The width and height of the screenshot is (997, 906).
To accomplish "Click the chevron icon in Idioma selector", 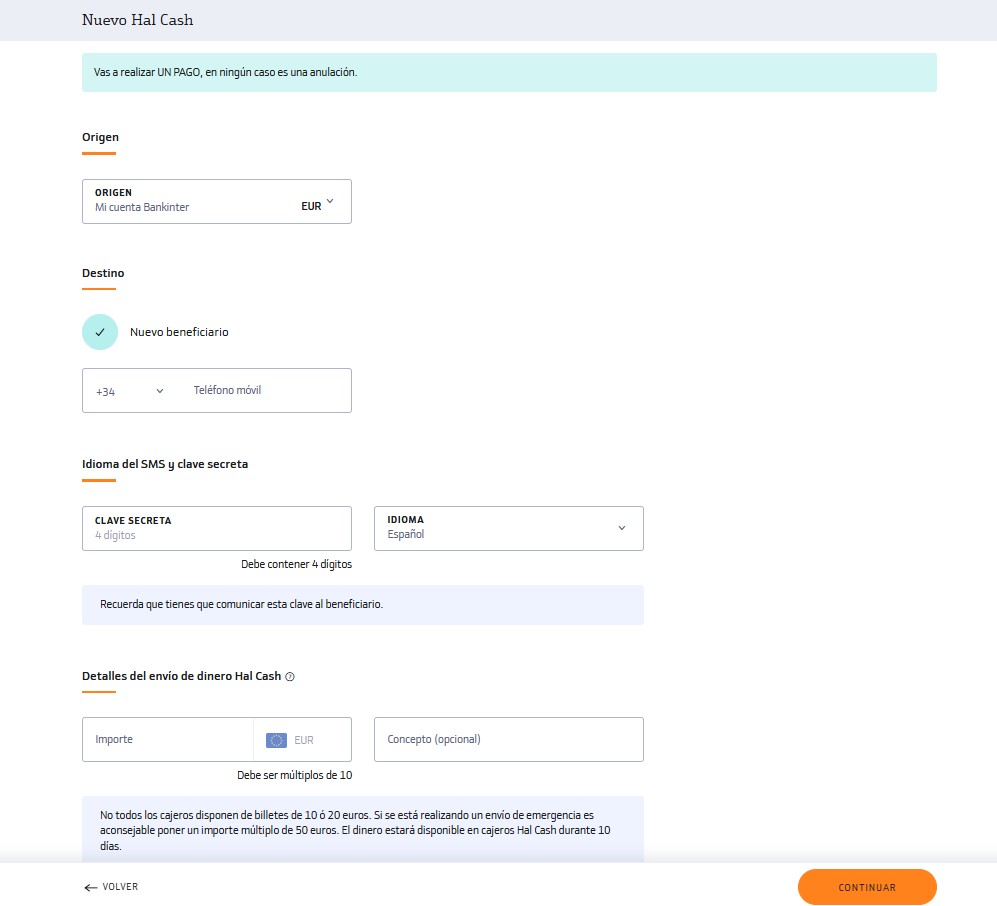I will pos(622,528).
